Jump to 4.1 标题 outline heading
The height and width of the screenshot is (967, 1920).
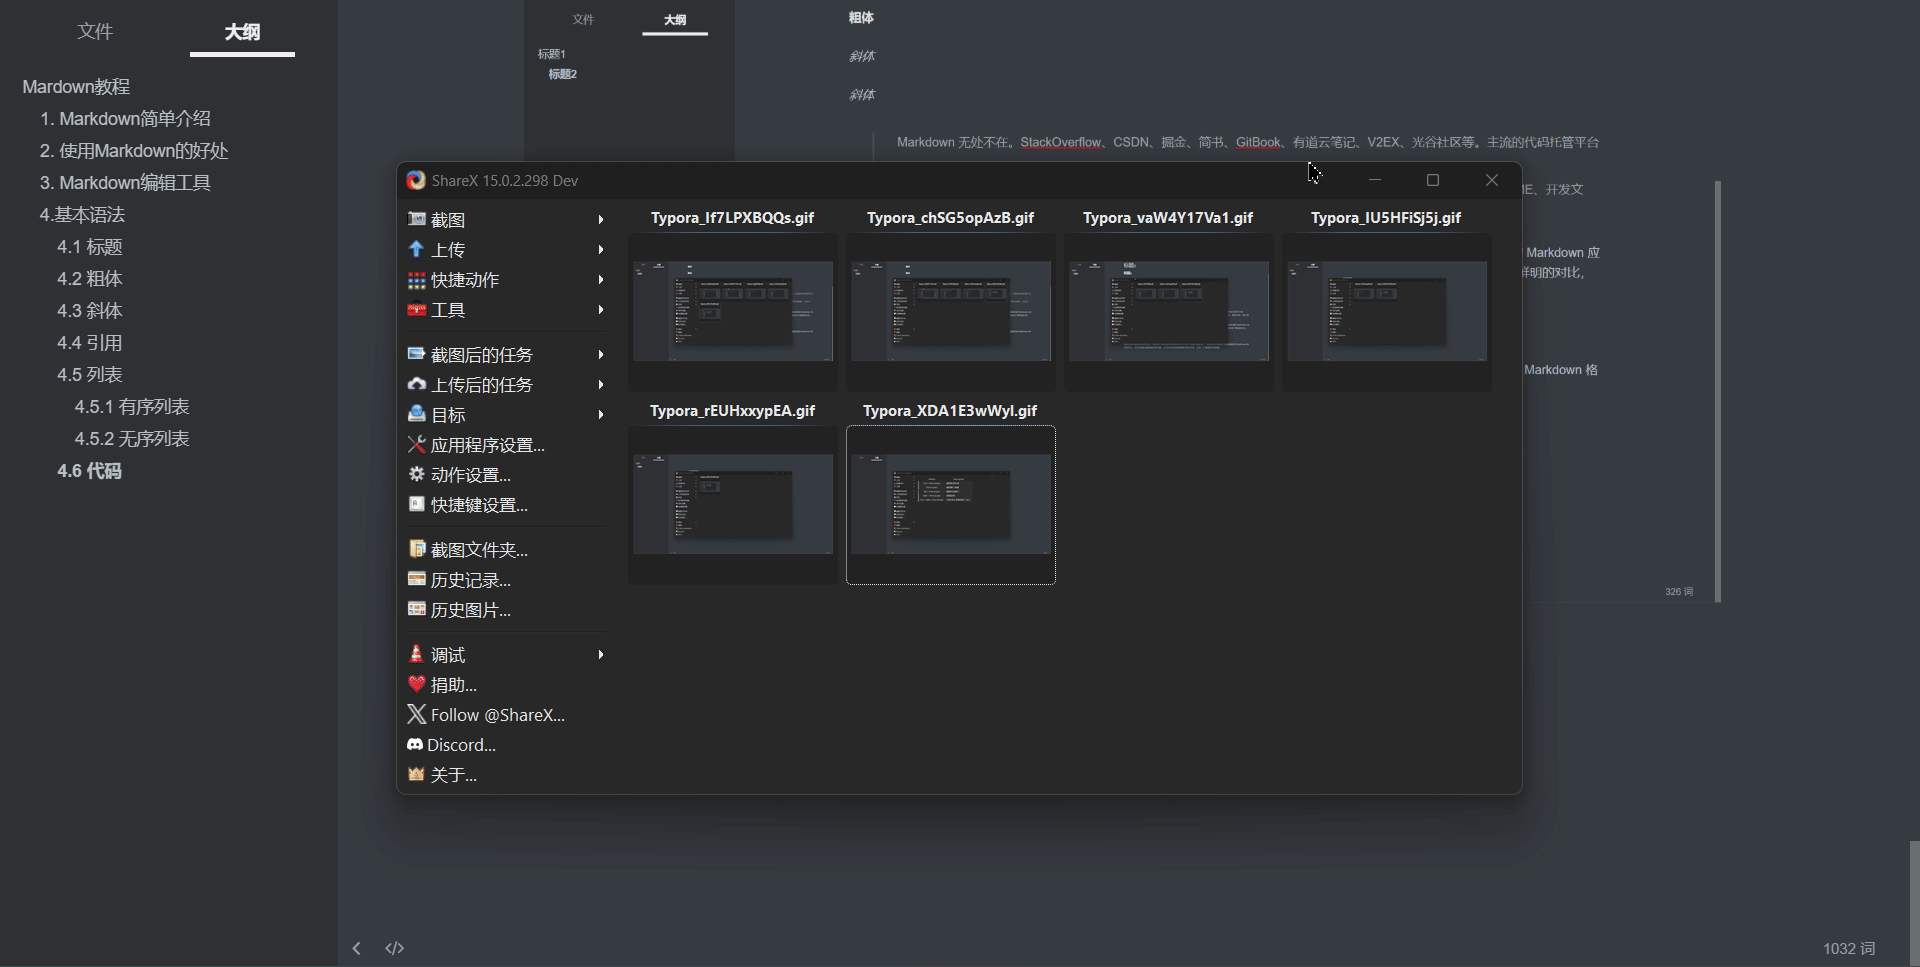pyautogui.click(x=90, y=247)
